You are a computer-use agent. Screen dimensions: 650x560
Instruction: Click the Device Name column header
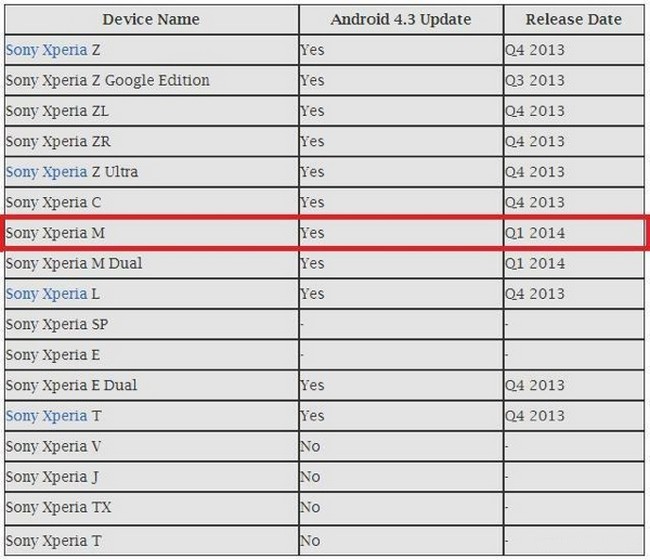[151, 19]
